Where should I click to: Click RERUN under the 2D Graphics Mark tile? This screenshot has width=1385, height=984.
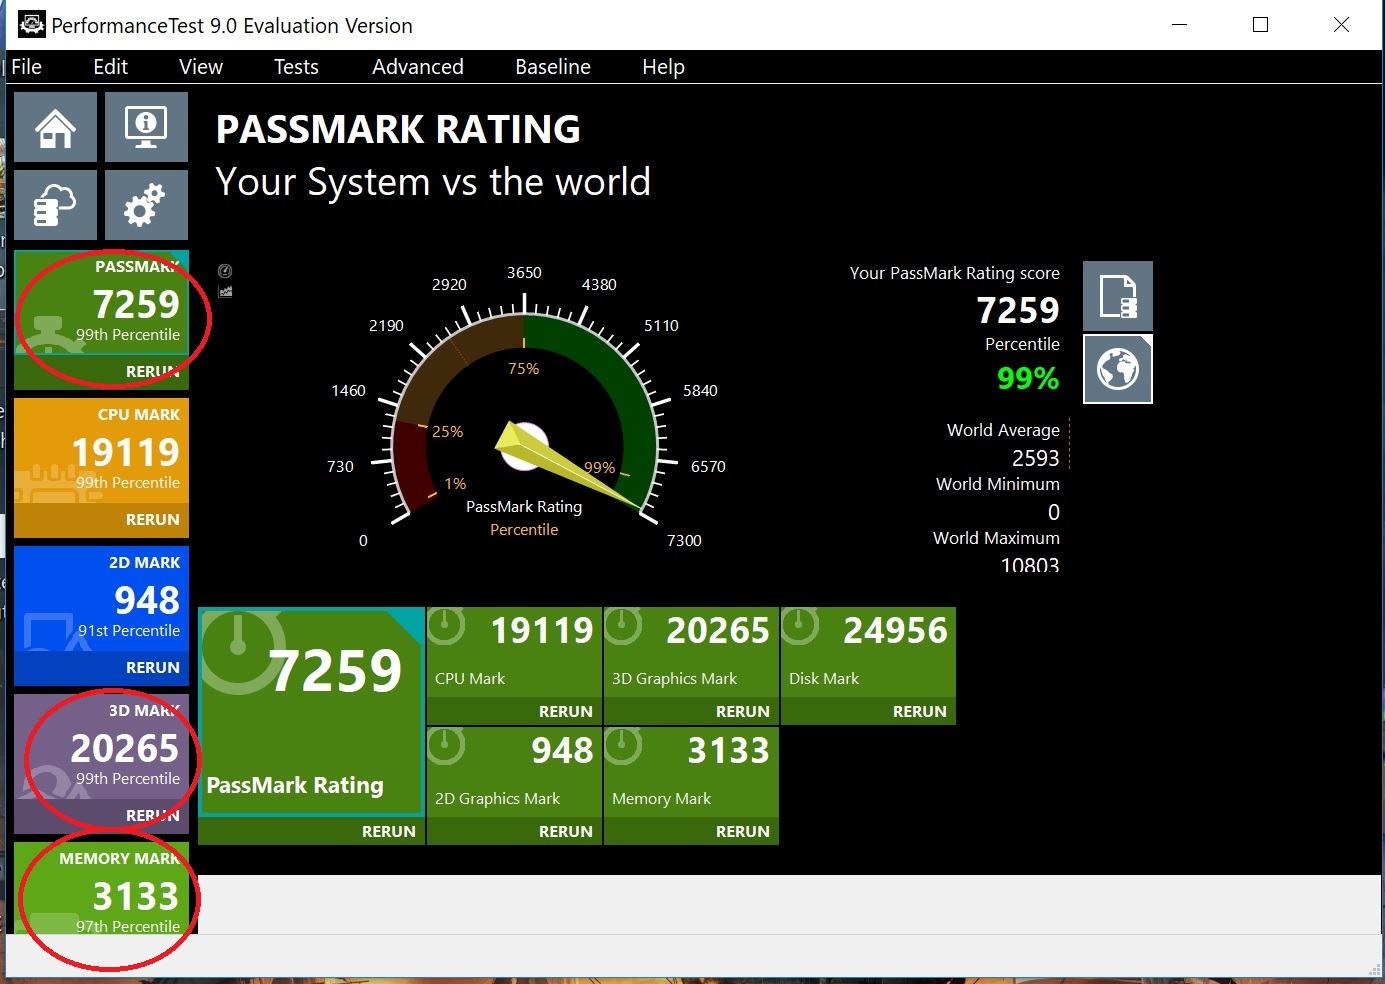[565, 831]
